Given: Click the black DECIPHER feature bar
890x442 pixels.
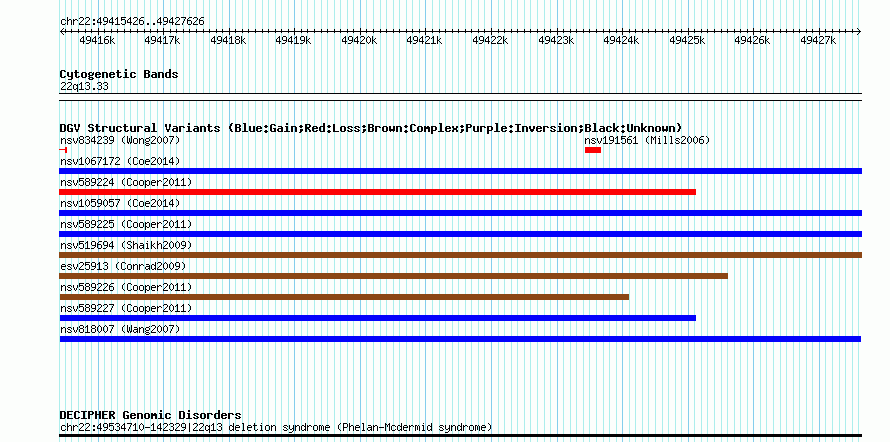Looking at the screenshot, I should pyautogui.click(x=460, y=436).
